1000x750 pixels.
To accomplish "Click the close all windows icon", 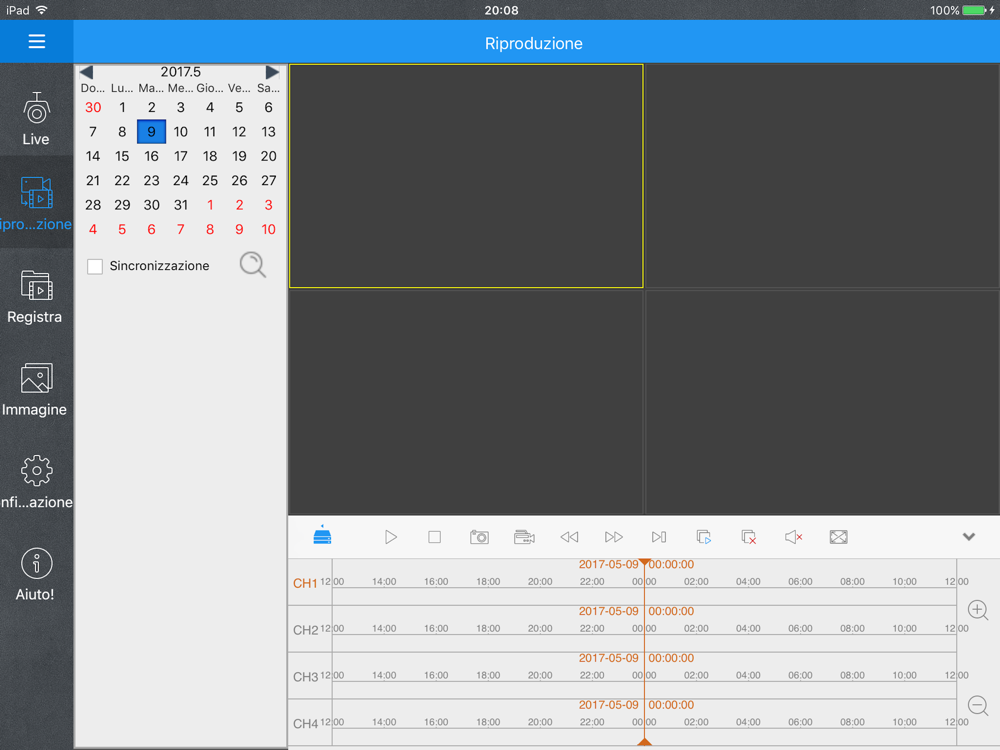I will (749, 537).
